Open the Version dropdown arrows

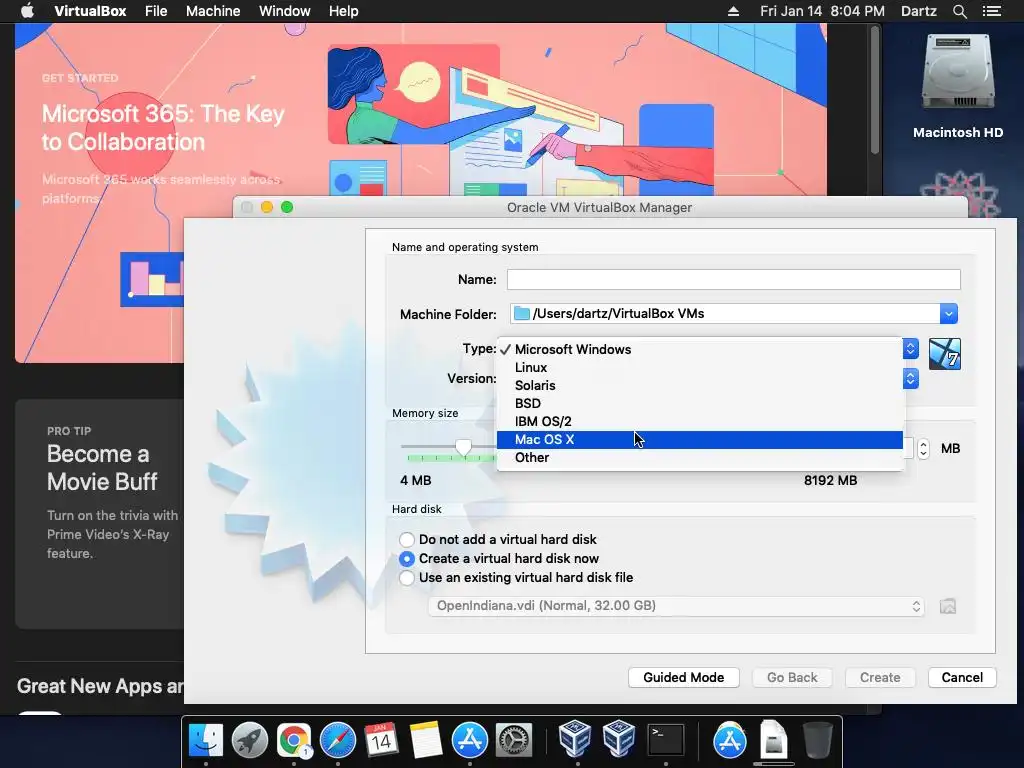(910, 379)
